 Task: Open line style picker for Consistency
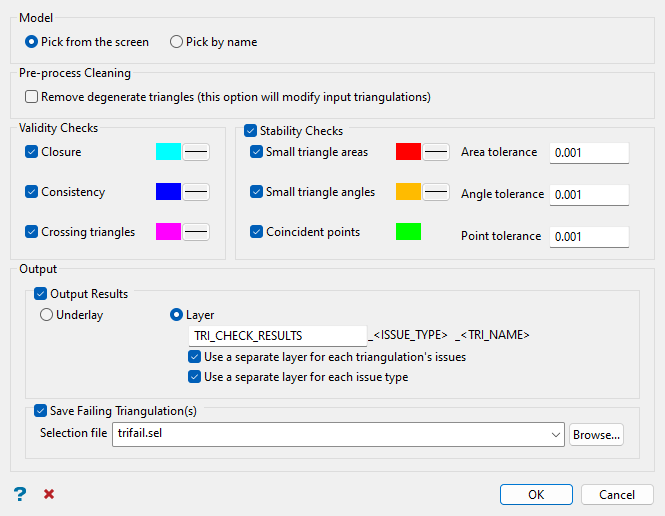tap(197, 192)
